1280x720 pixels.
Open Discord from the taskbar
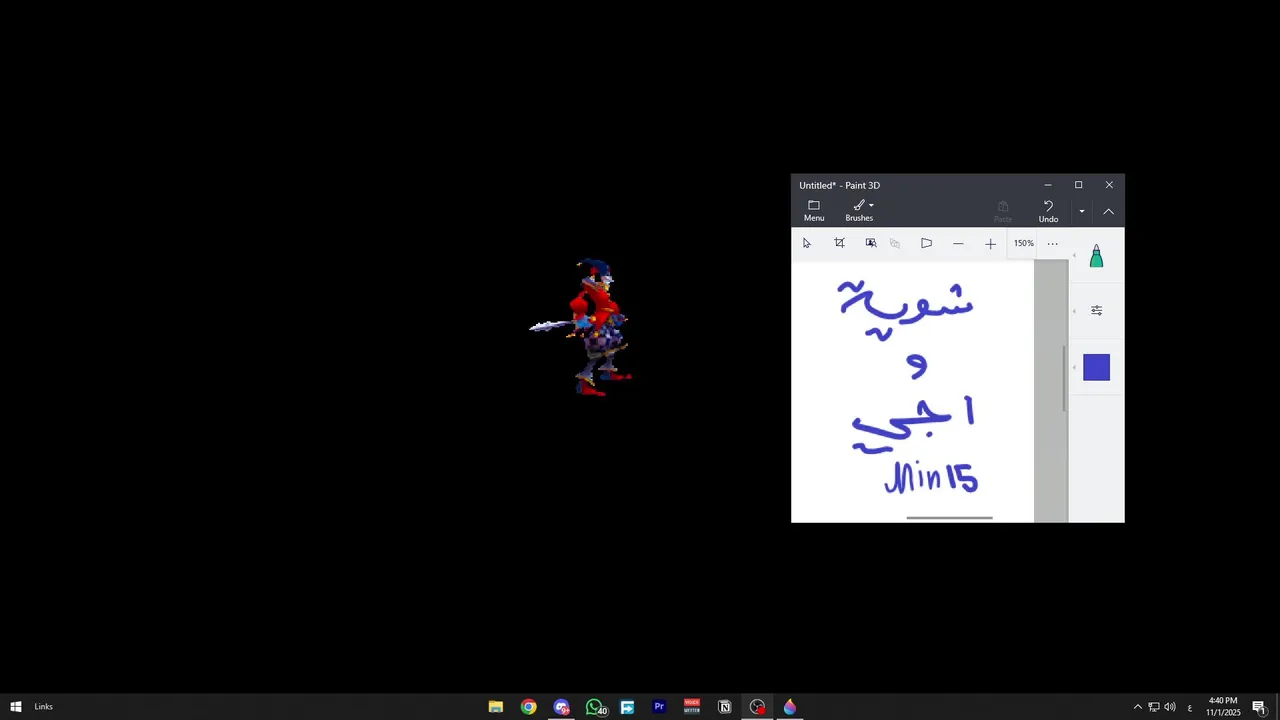(561, 707)
